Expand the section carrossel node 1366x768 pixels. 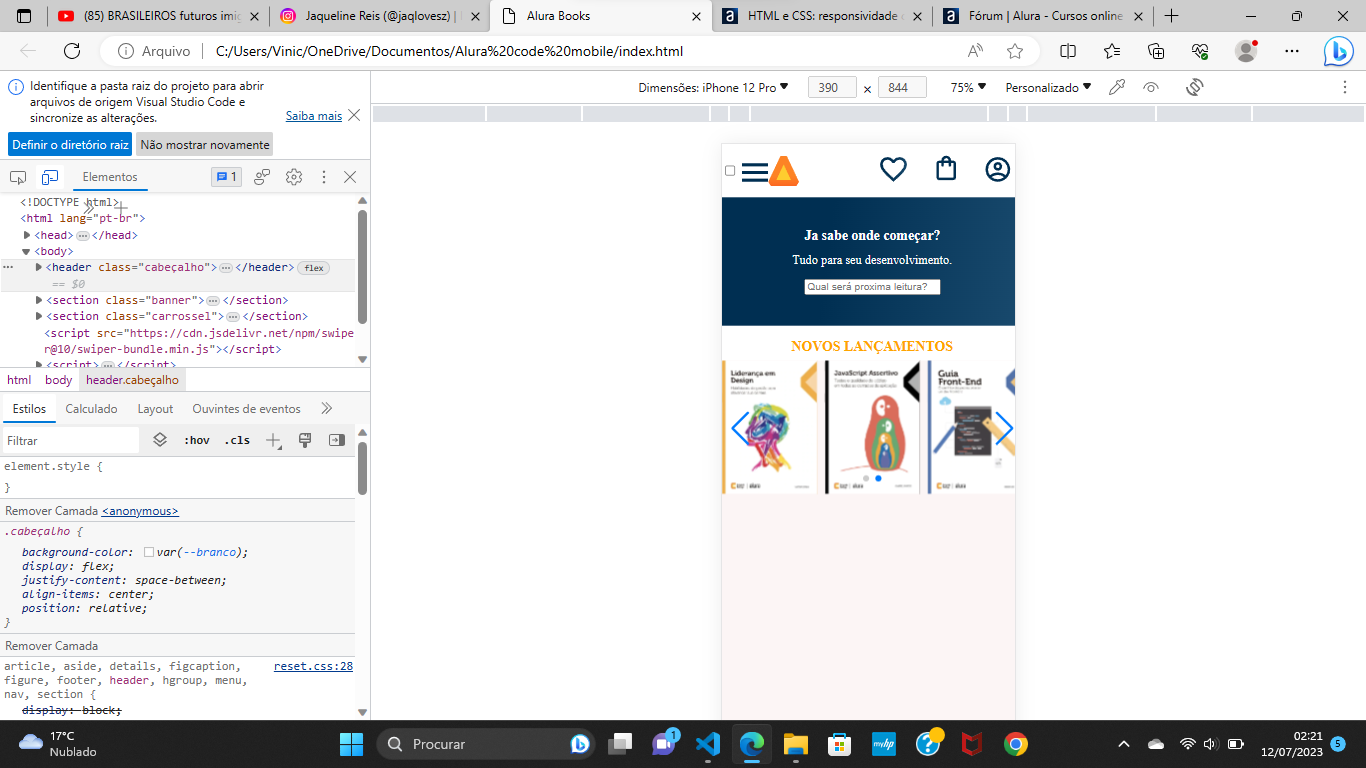39,316
